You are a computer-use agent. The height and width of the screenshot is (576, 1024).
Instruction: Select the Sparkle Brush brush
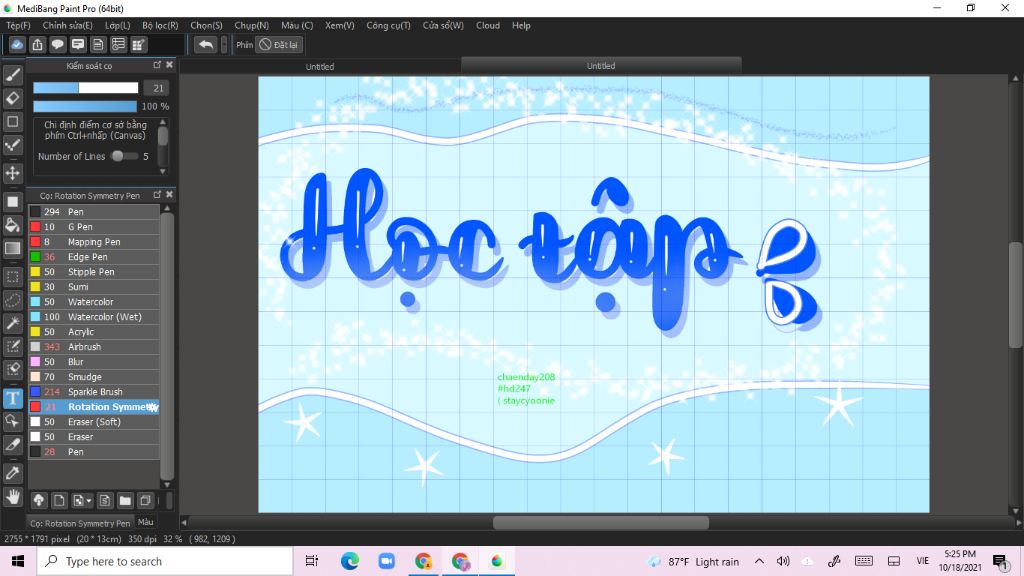[93, 392]
